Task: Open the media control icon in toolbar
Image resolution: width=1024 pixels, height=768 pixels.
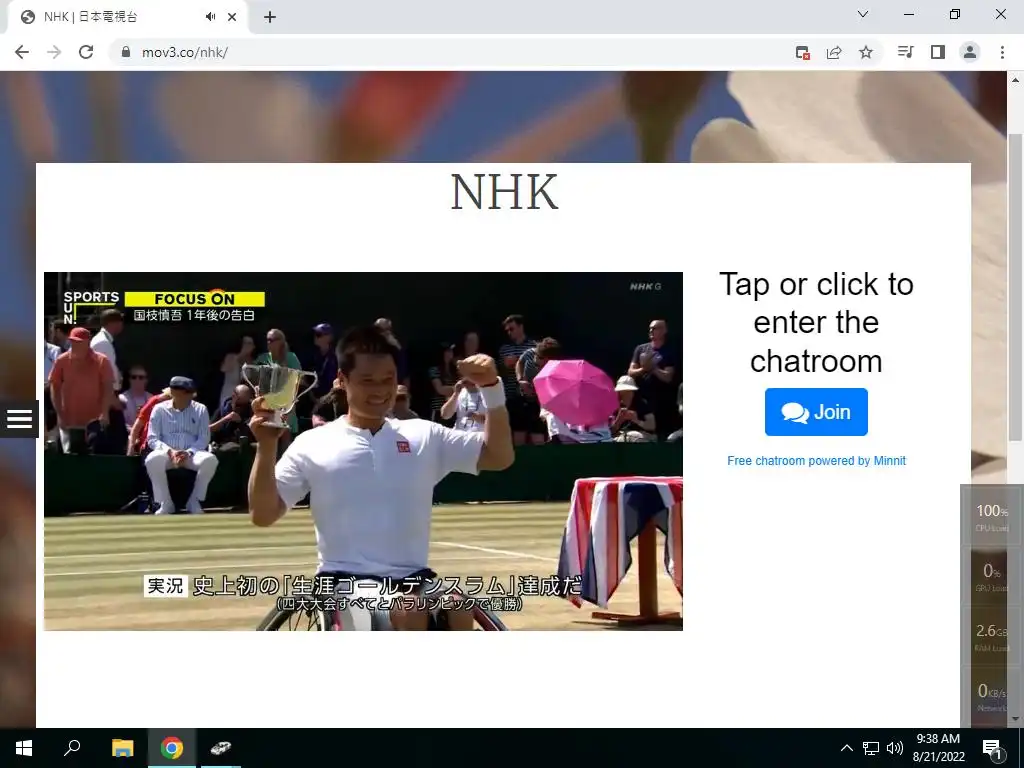Action: [906, 52]
